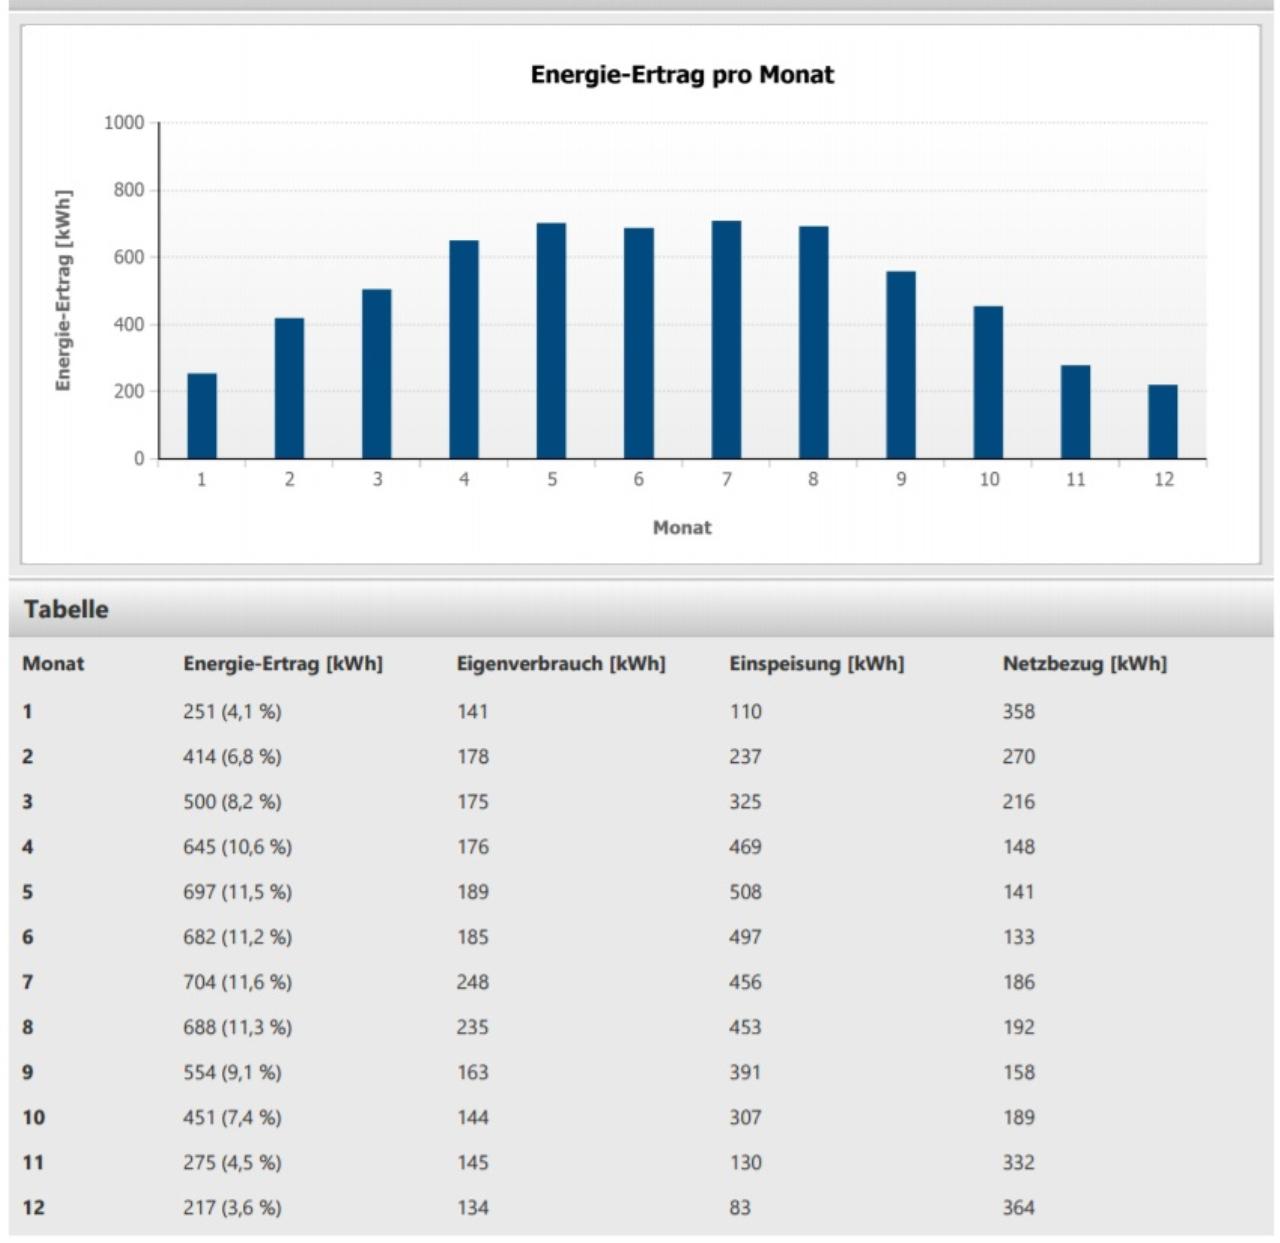Click the month number 10 in table's first column
This screenshot has height=1243, width=1280.
tap(34, 1117)
